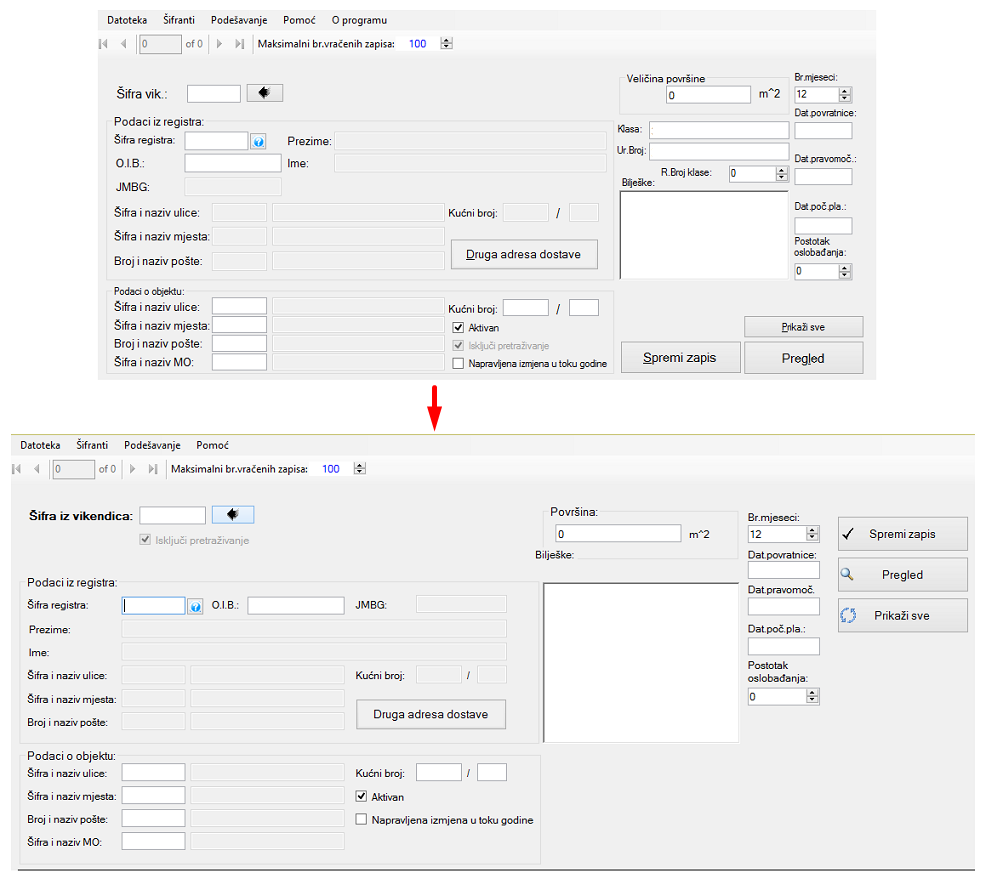Focus the Veličina površine value field

[707, 95]
